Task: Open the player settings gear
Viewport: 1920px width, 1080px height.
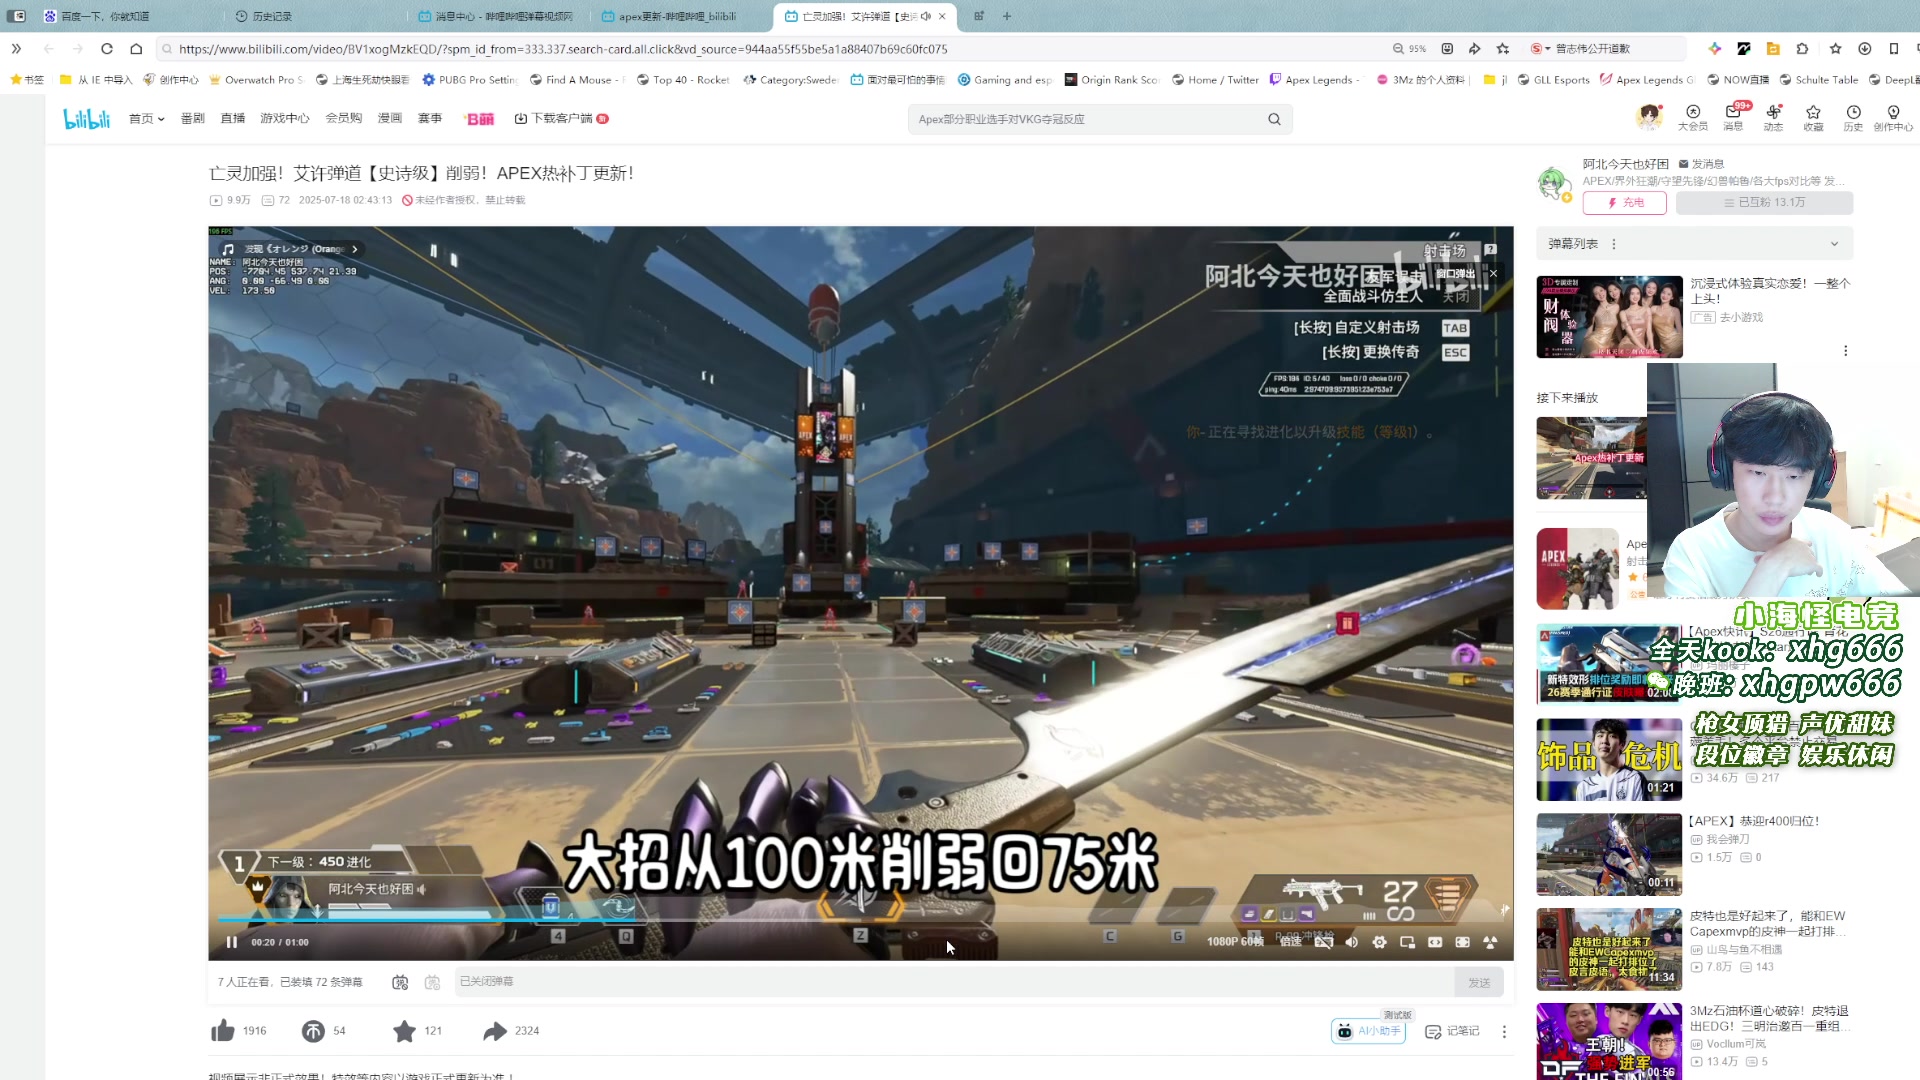Action: point(1379,942)
